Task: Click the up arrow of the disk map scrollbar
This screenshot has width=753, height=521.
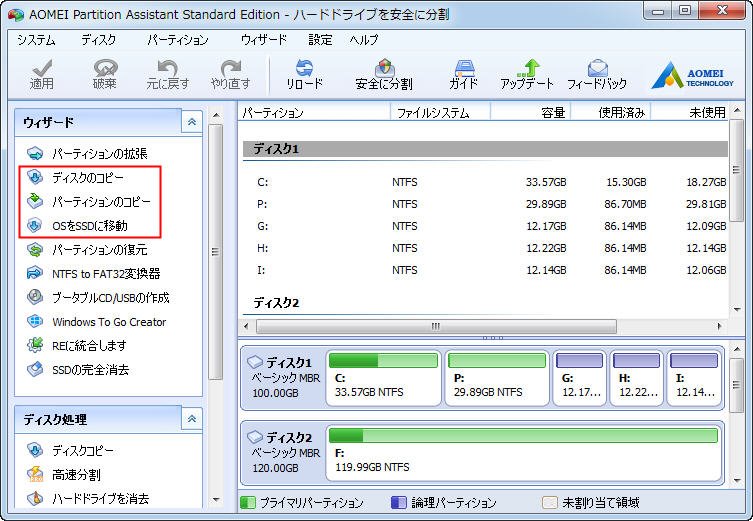Action: click(x=737, y=349)
